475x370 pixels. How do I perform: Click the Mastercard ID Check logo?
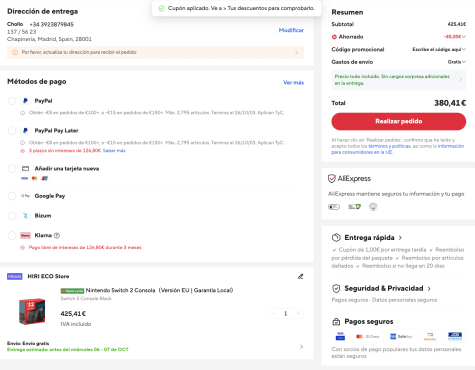368,336
